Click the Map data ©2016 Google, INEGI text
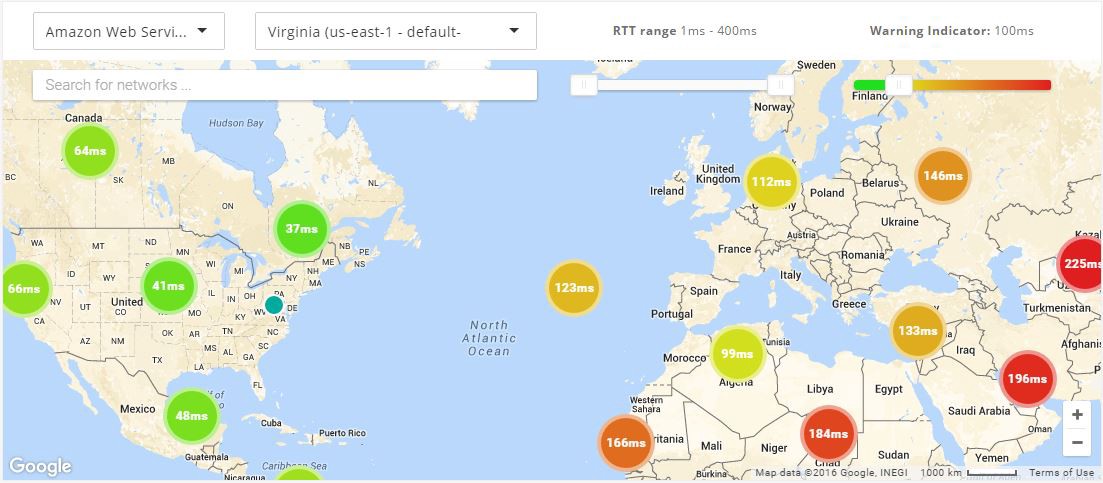The image size is (1103, 483). [831, 473]
